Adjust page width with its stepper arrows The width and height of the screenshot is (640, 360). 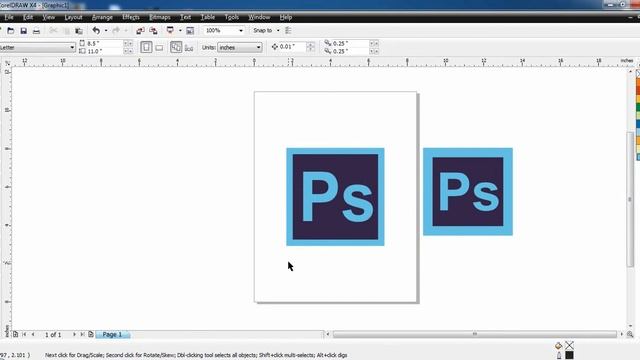click(x=128, y=43)
